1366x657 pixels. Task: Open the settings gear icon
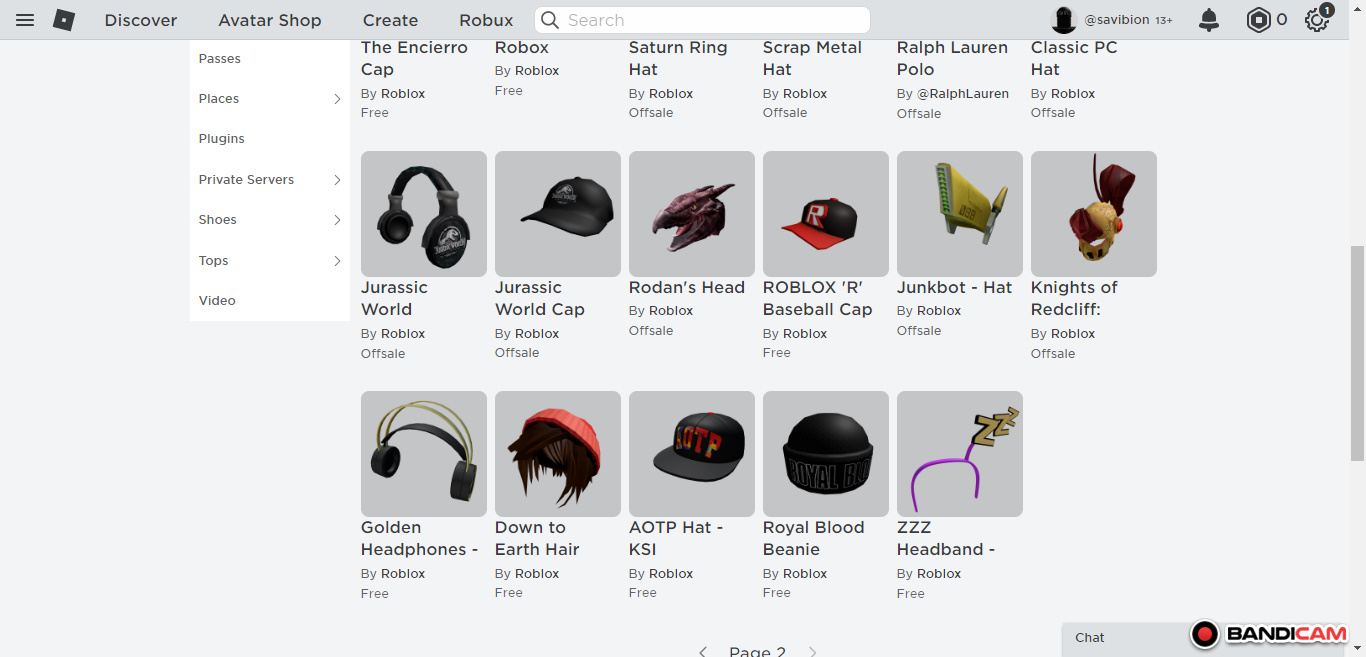pyautogui.click(x=1317, y=20)
